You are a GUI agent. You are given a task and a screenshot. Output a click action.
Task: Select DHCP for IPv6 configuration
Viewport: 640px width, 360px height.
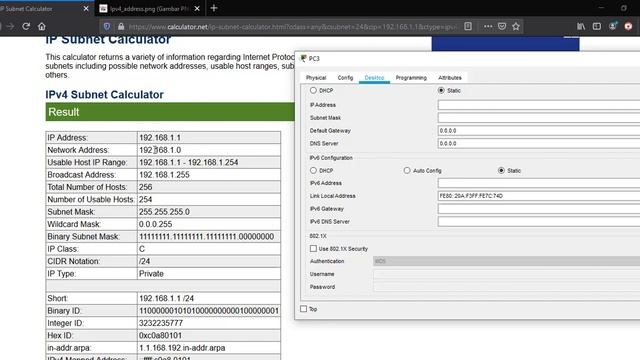tap(313, 170)
